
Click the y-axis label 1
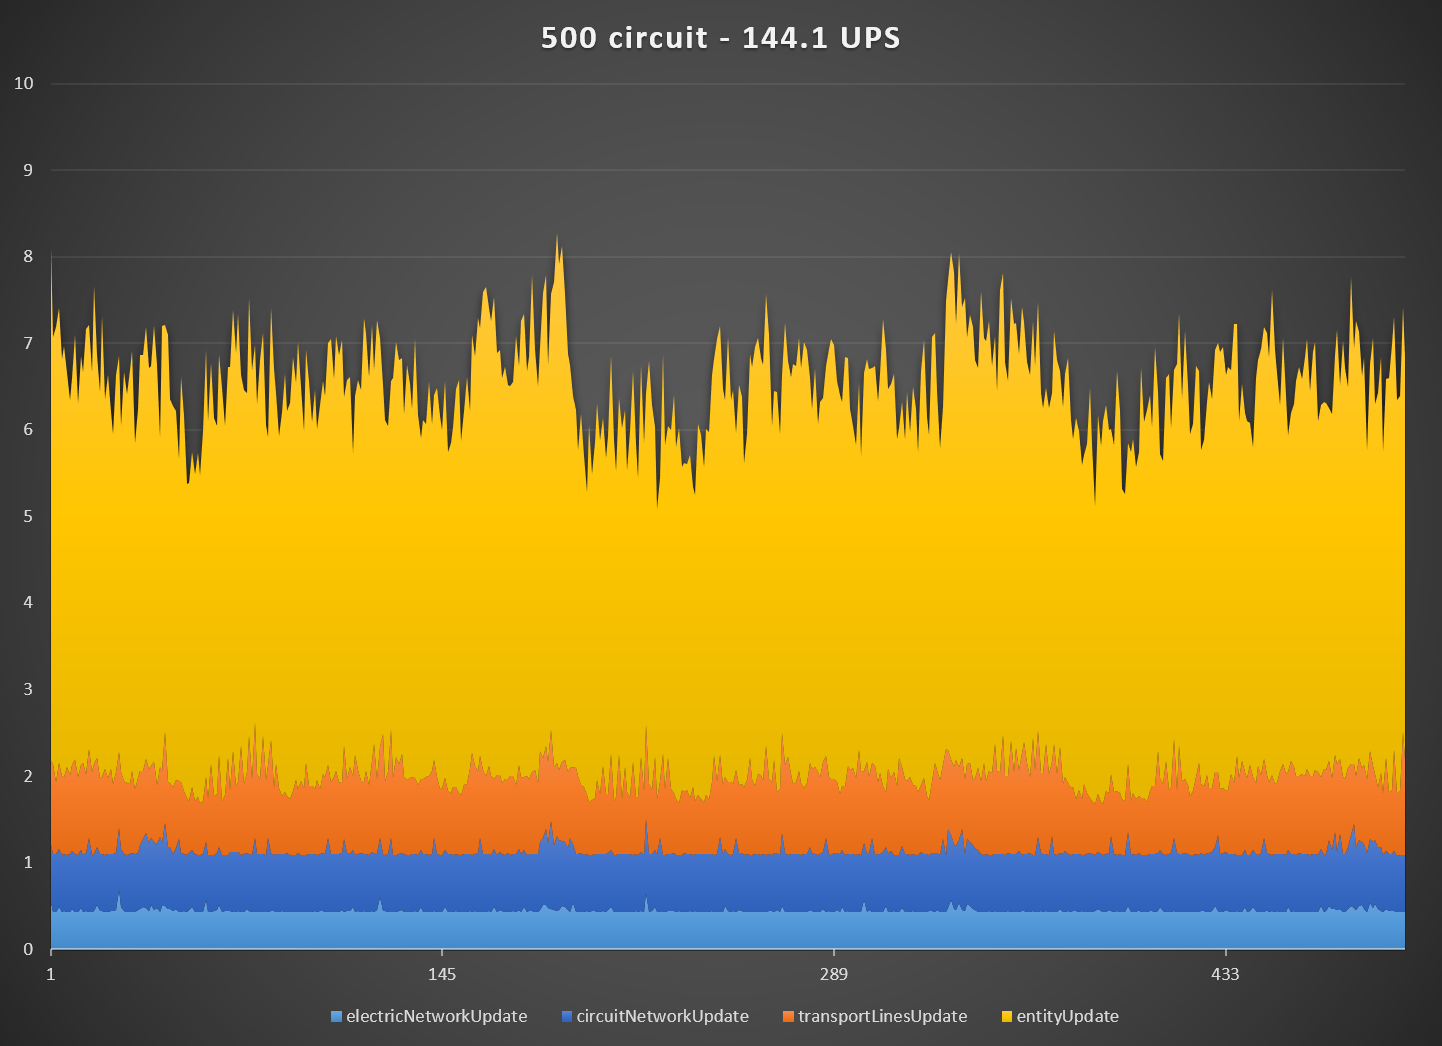click(29, 862)
